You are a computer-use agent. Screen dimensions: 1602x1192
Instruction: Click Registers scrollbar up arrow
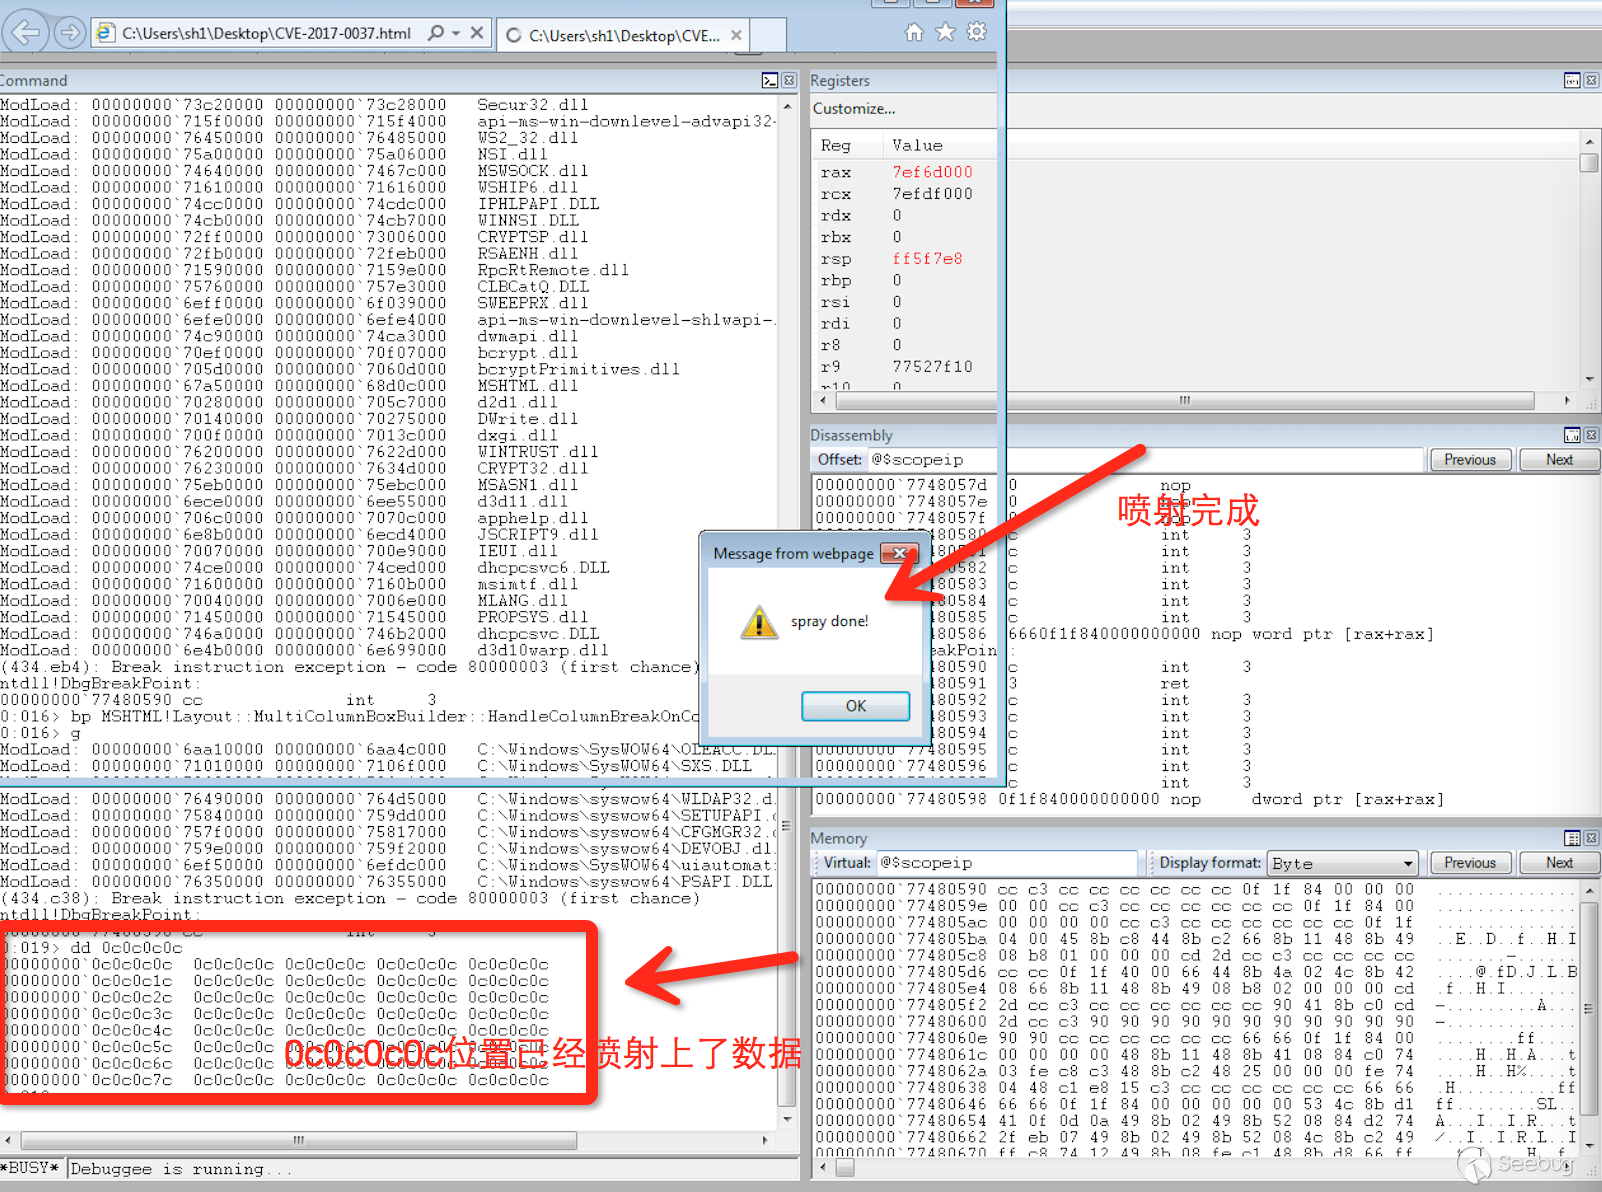[x=1589, y=141]
